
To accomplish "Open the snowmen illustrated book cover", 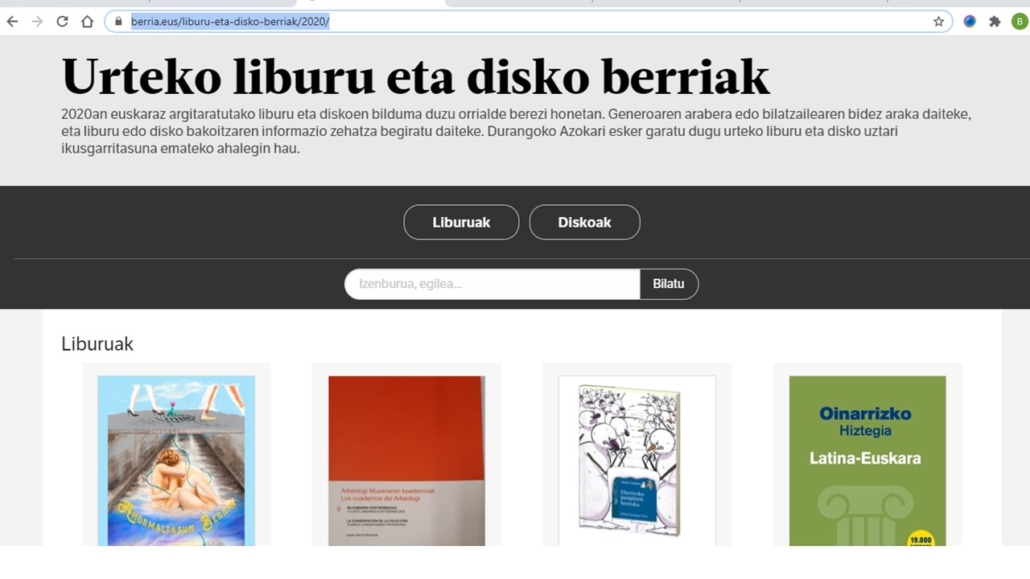I will click(x=637, y=461).
